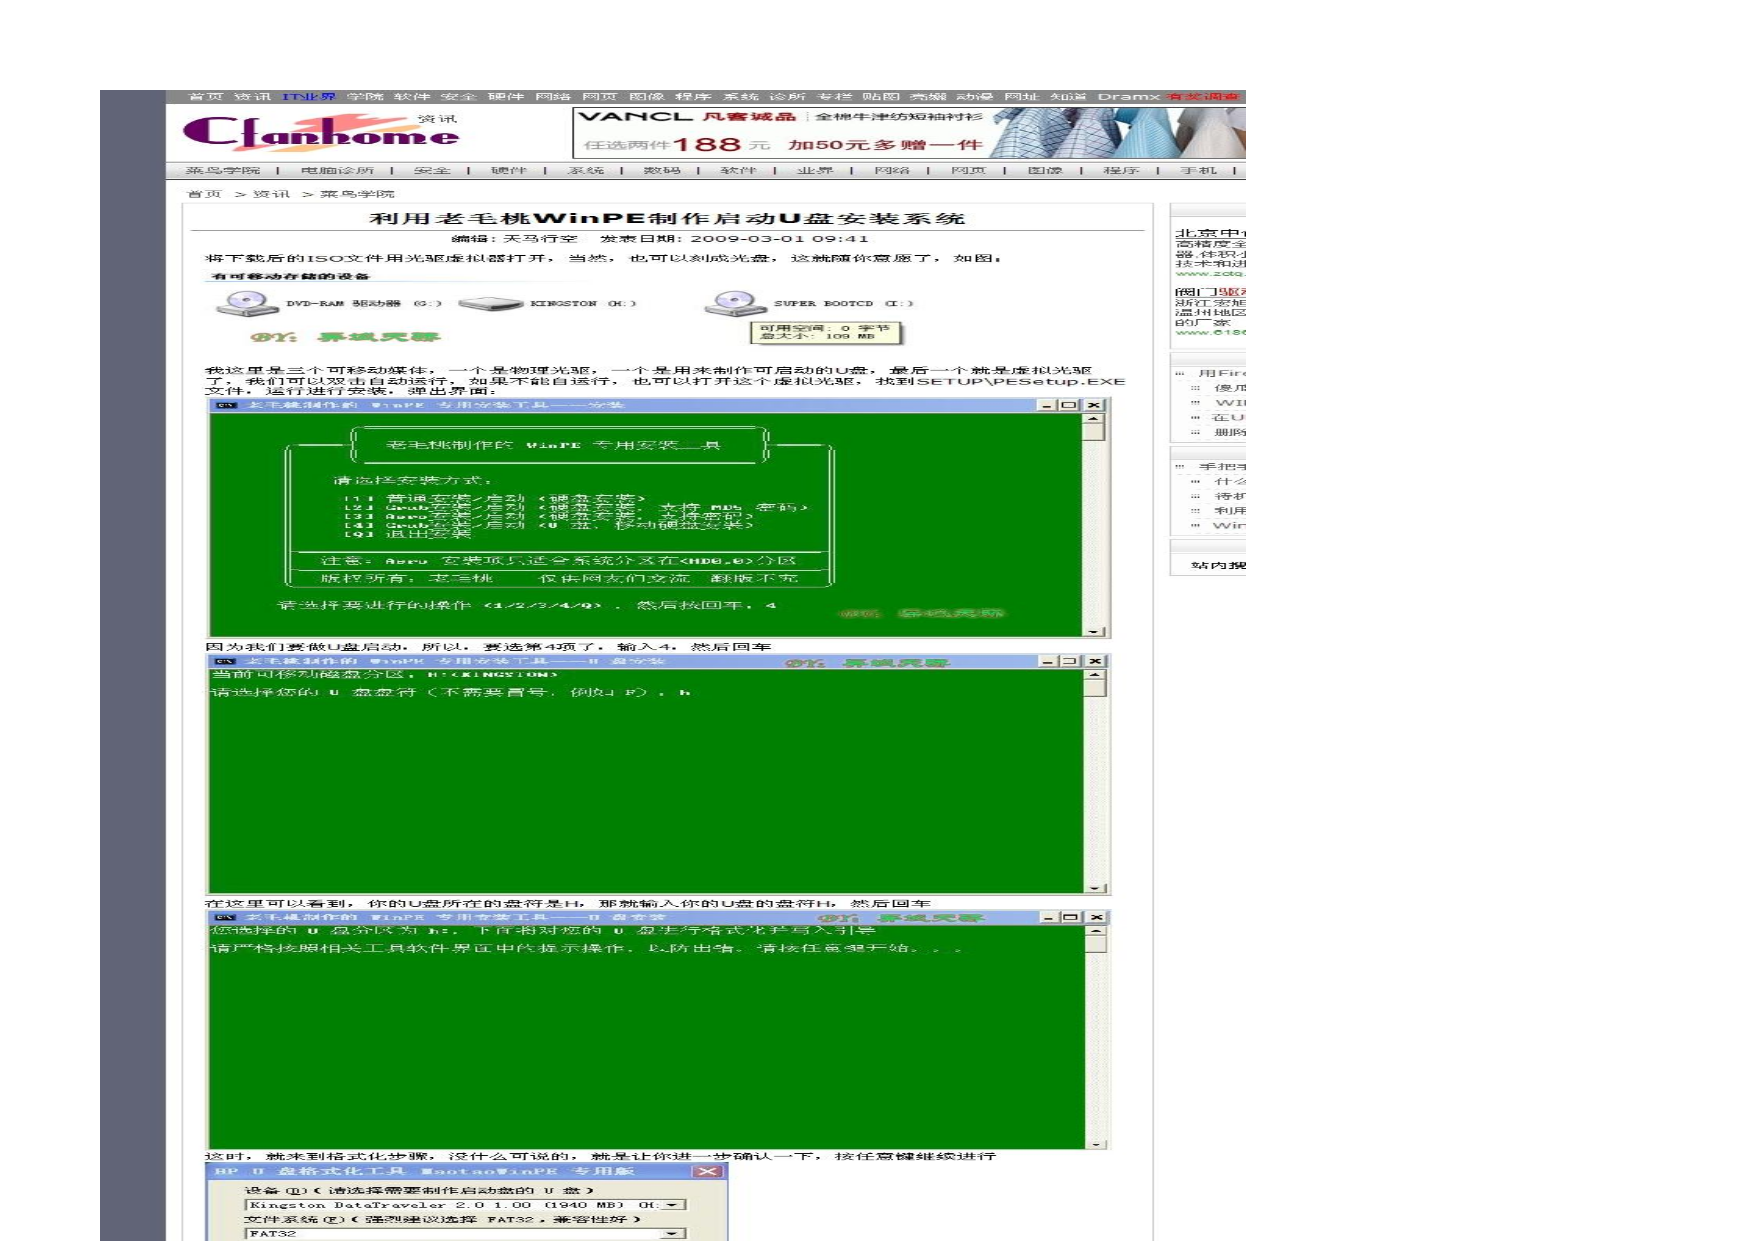
Task: Click option [1] 普通安装/启动 (硬盘安装) in console
Action: tap(495, 498)
